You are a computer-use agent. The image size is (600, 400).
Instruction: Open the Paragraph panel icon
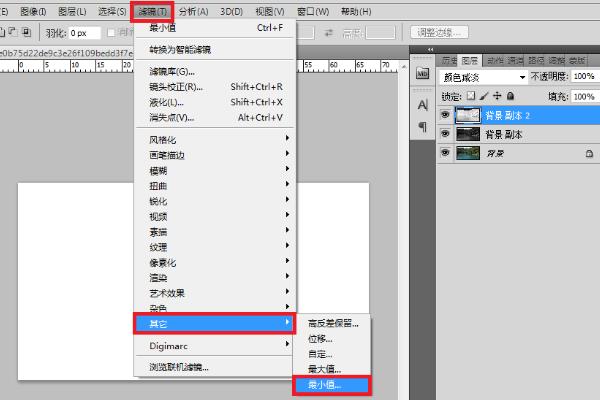click(422, 126)
